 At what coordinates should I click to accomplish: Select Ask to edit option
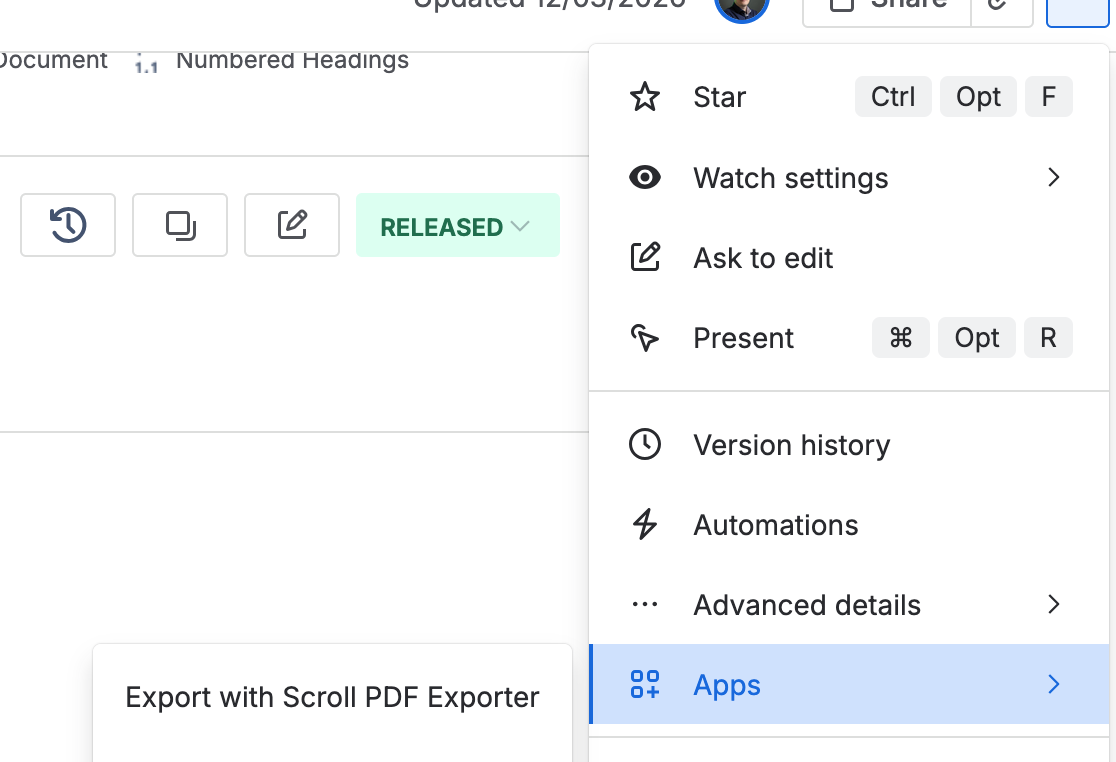[849, 258]
